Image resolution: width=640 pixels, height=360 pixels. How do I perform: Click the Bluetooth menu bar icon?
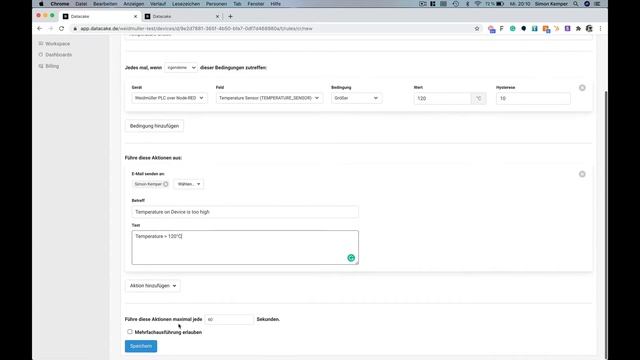[x=467, y=4]
